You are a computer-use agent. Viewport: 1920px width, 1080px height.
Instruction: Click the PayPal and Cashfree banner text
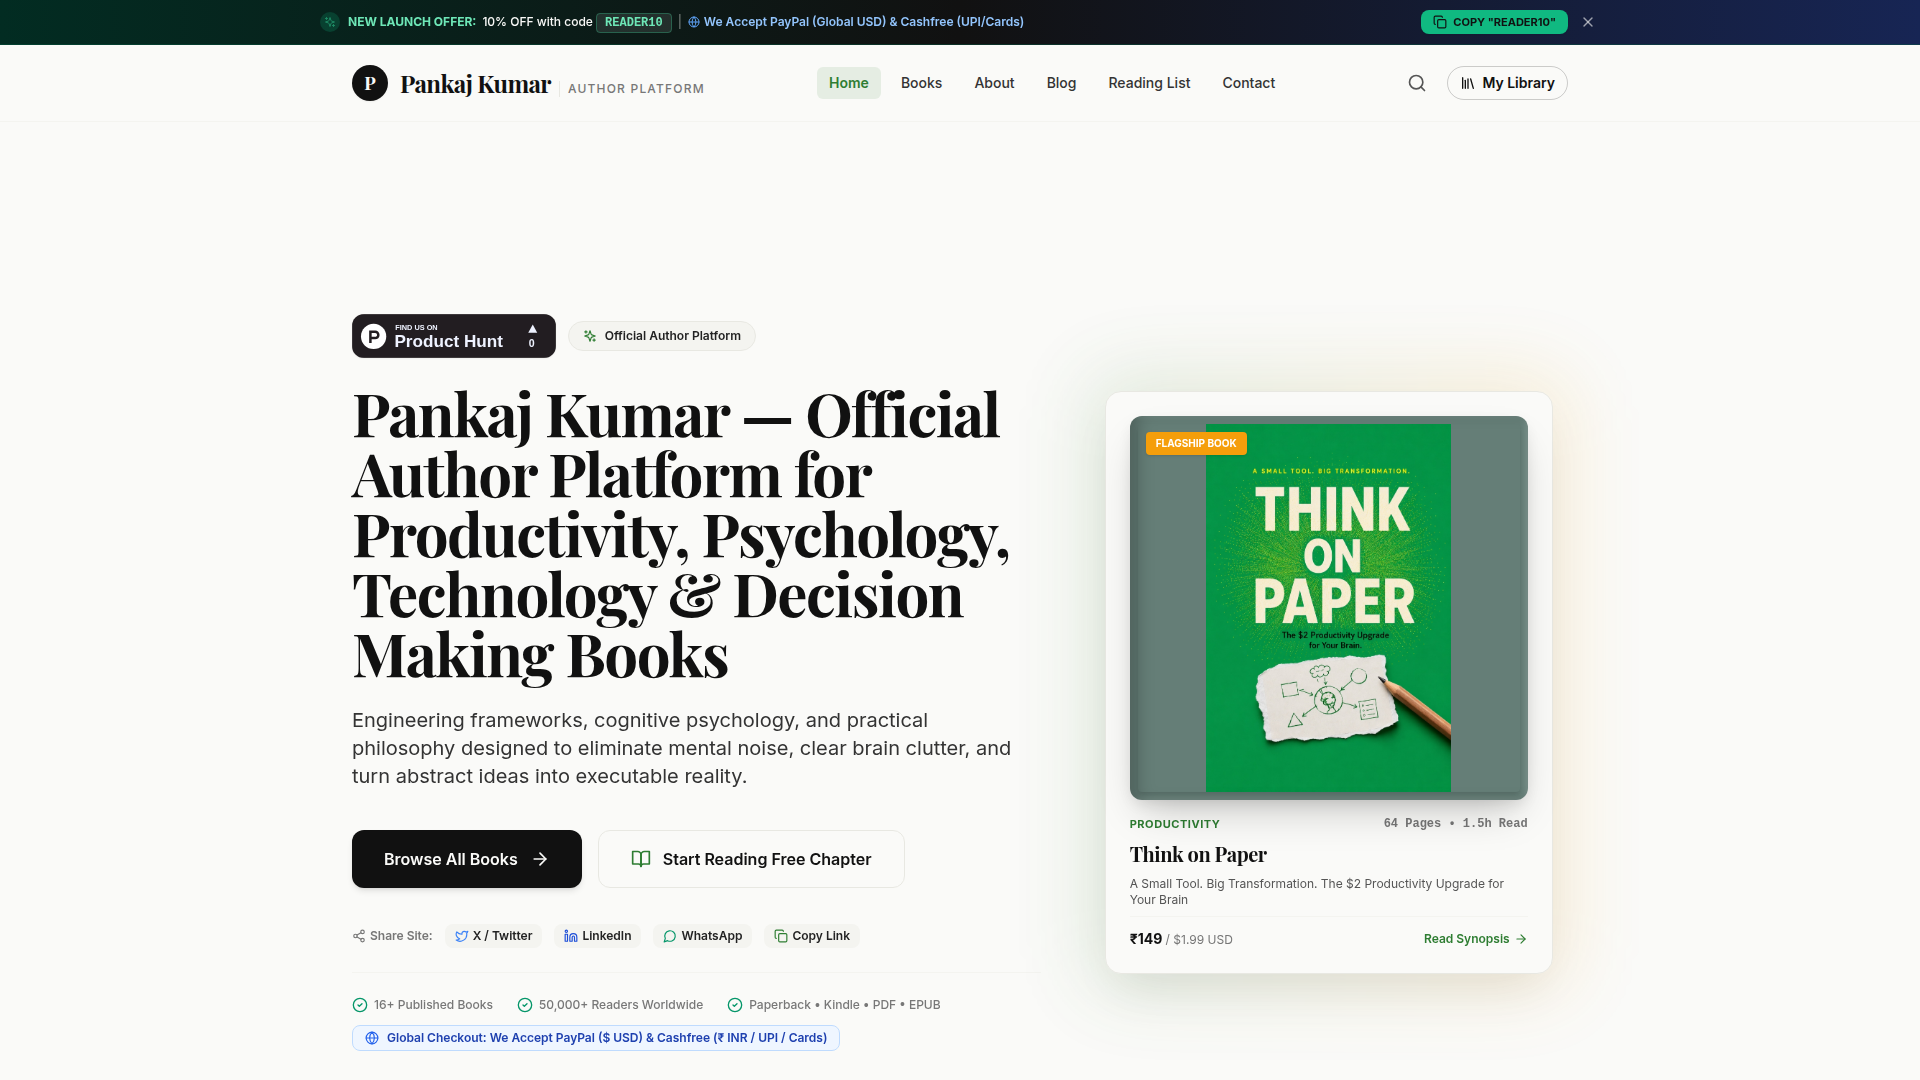tap(864, 22)
